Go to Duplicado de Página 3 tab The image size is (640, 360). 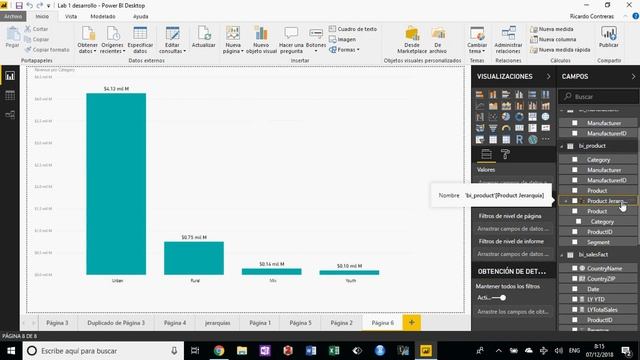pyautogui.click(x=116, y=323)
